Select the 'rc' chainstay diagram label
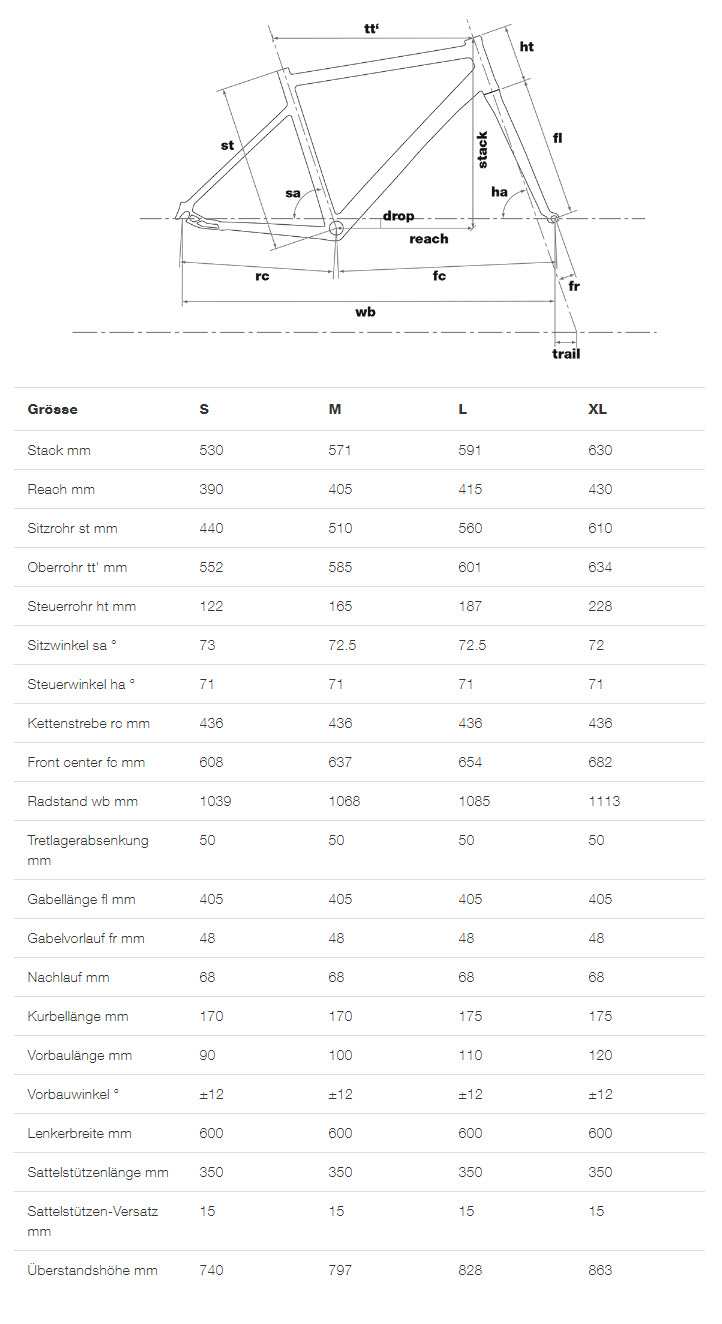The height and width of the screenshot is (1324, 722). pyautogui.click(x=262, y=276)
